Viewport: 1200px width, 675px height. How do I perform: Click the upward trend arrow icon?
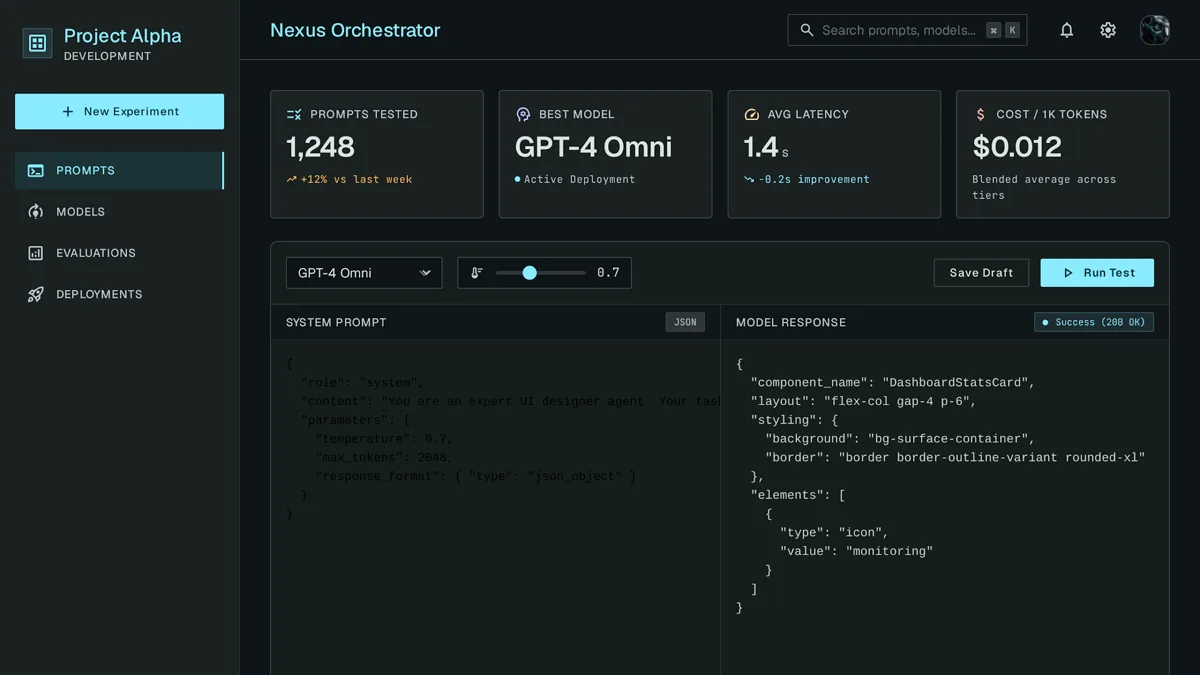[x=291, y=180]
